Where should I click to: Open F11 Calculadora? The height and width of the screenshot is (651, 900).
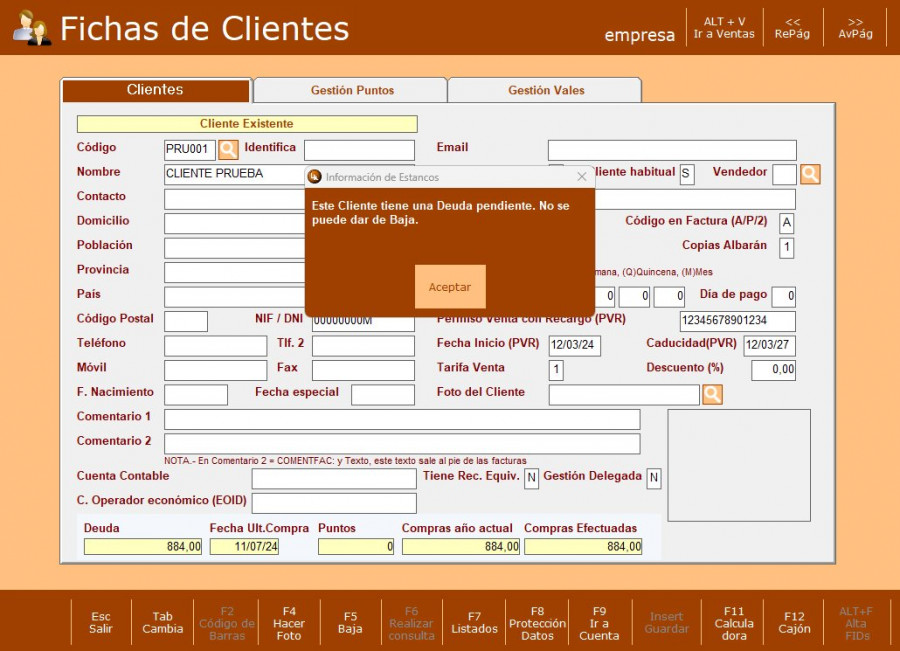[x=734, y=622]
